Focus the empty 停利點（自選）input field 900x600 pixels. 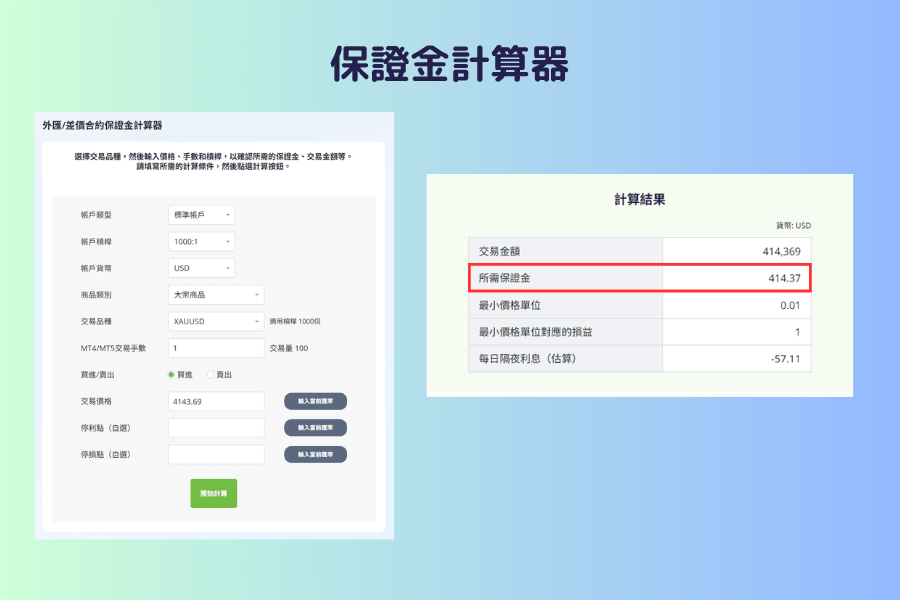[216, 428]
